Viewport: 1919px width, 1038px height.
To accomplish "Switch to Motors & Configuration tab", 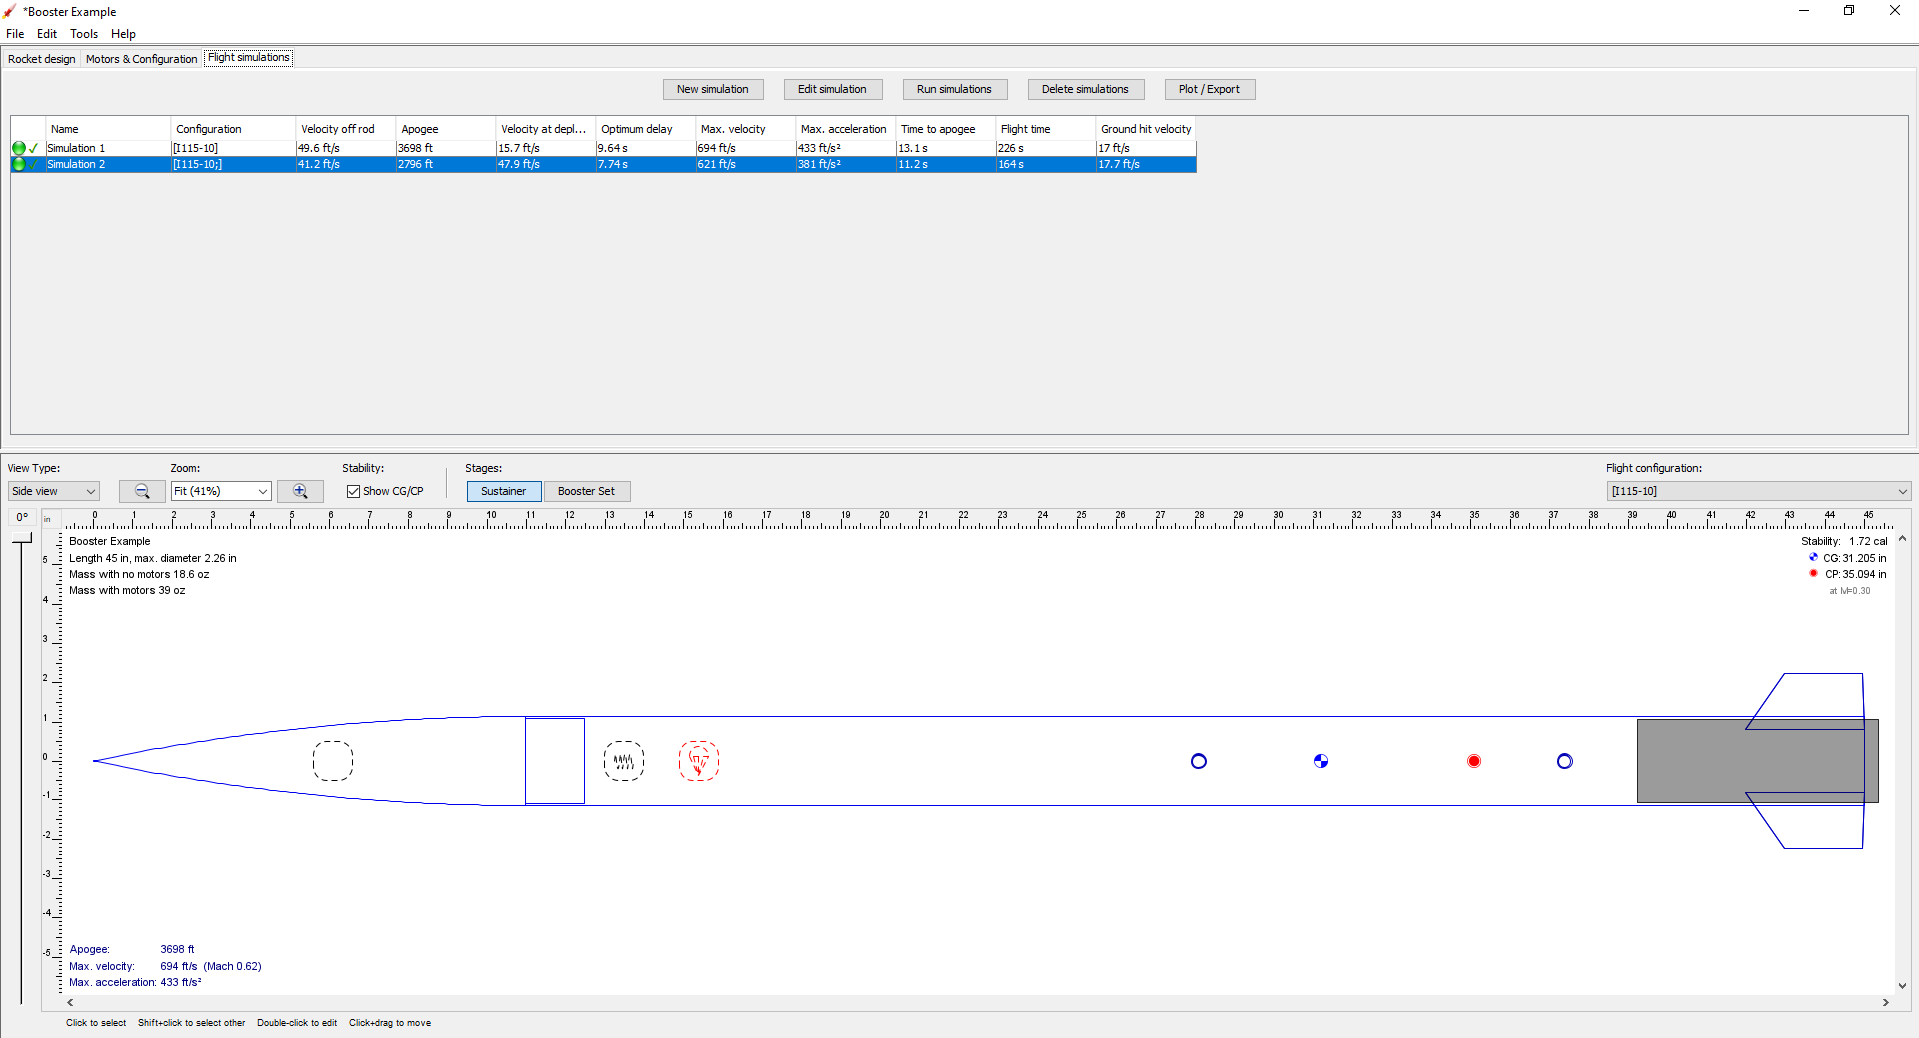I will click(x=141, y=59).
